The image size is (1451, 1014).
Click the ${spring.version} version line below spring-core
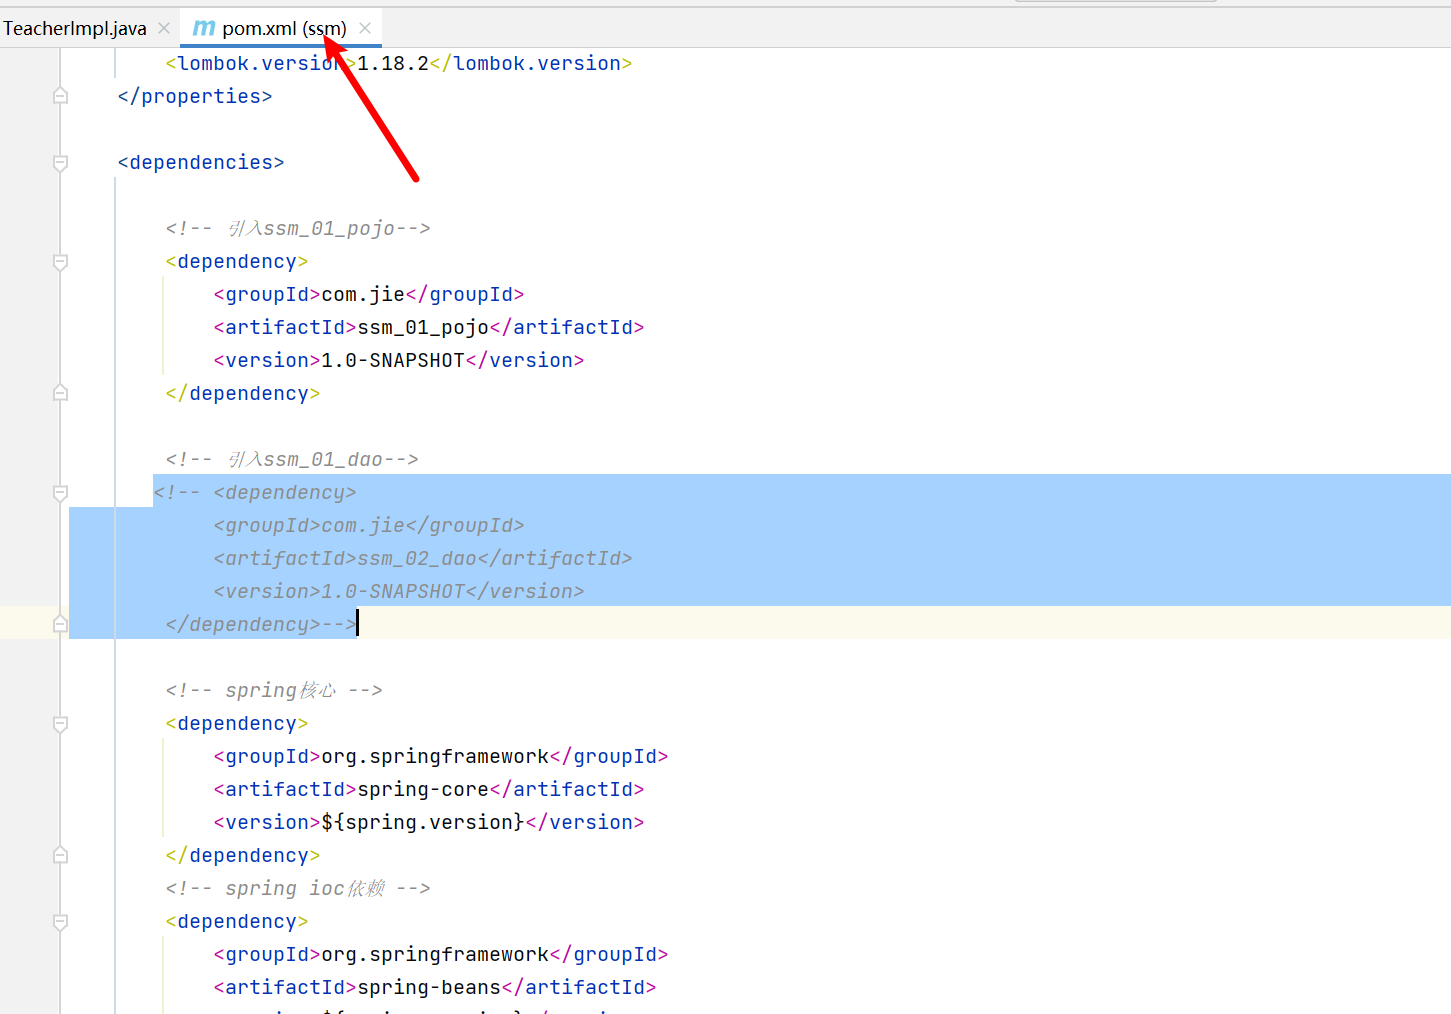point(429,822)
